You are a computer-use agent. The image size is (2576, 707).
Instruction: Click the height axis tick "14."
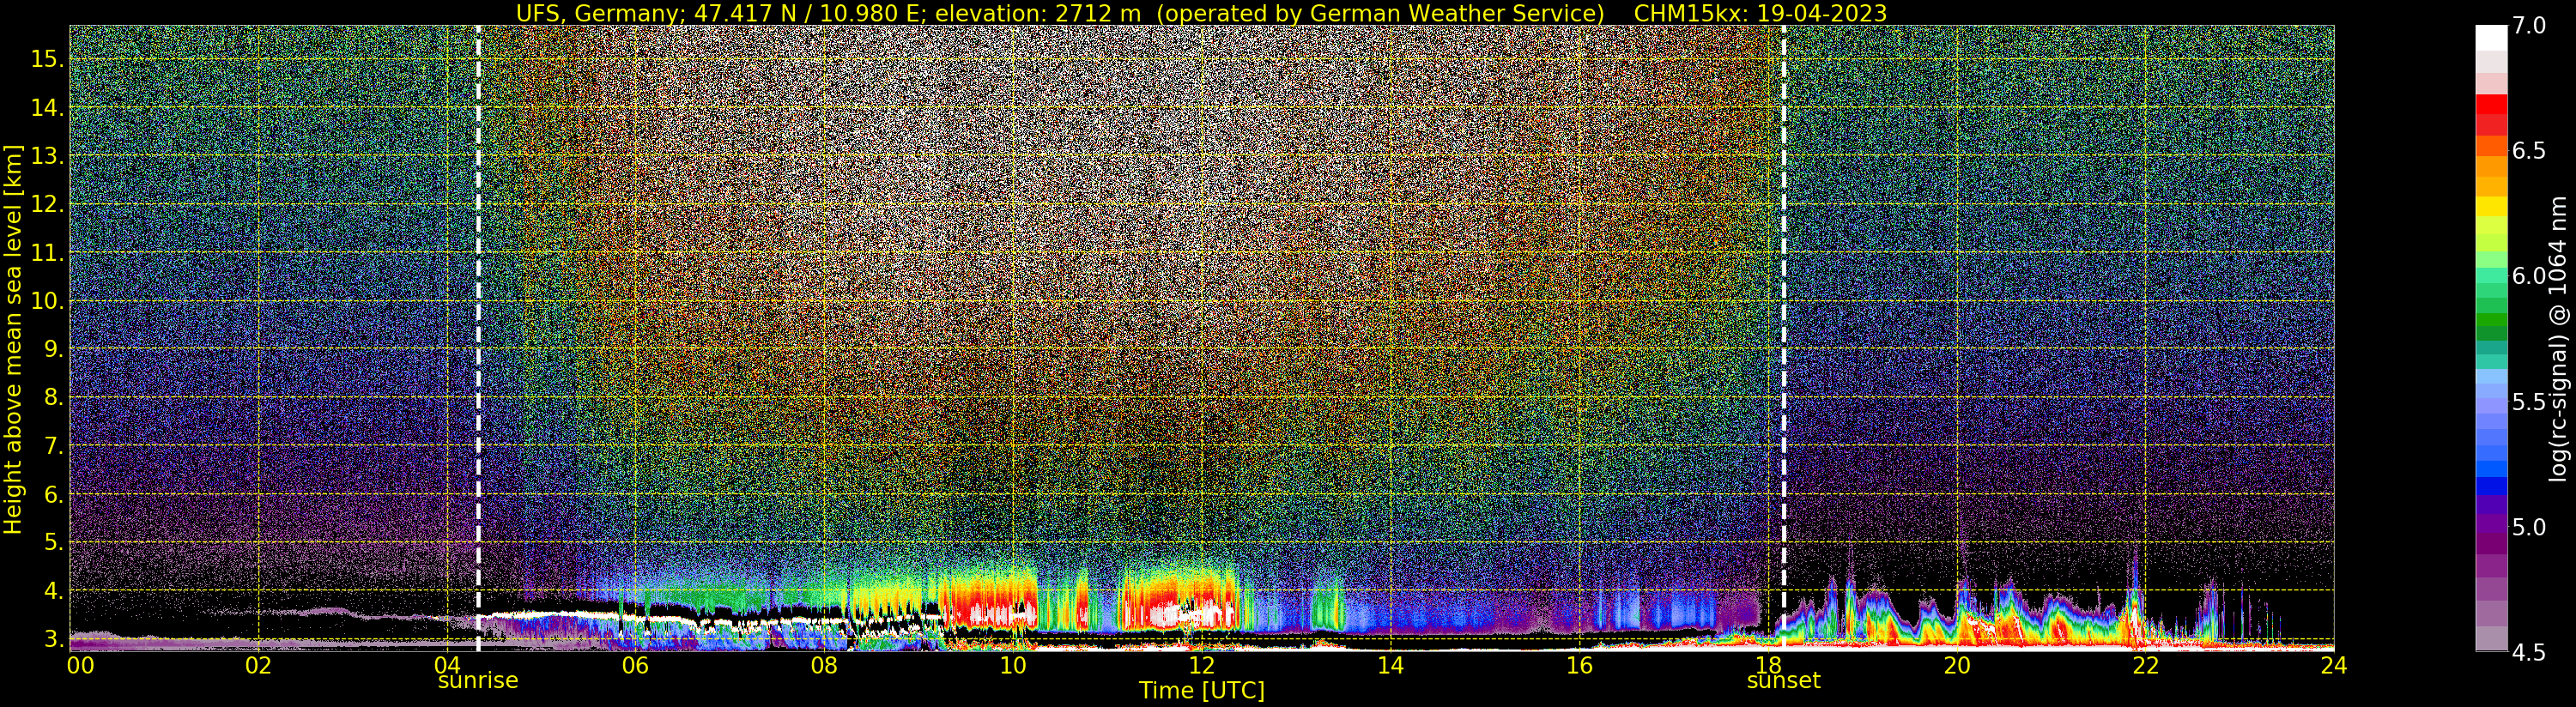click(x=47, y=108)
